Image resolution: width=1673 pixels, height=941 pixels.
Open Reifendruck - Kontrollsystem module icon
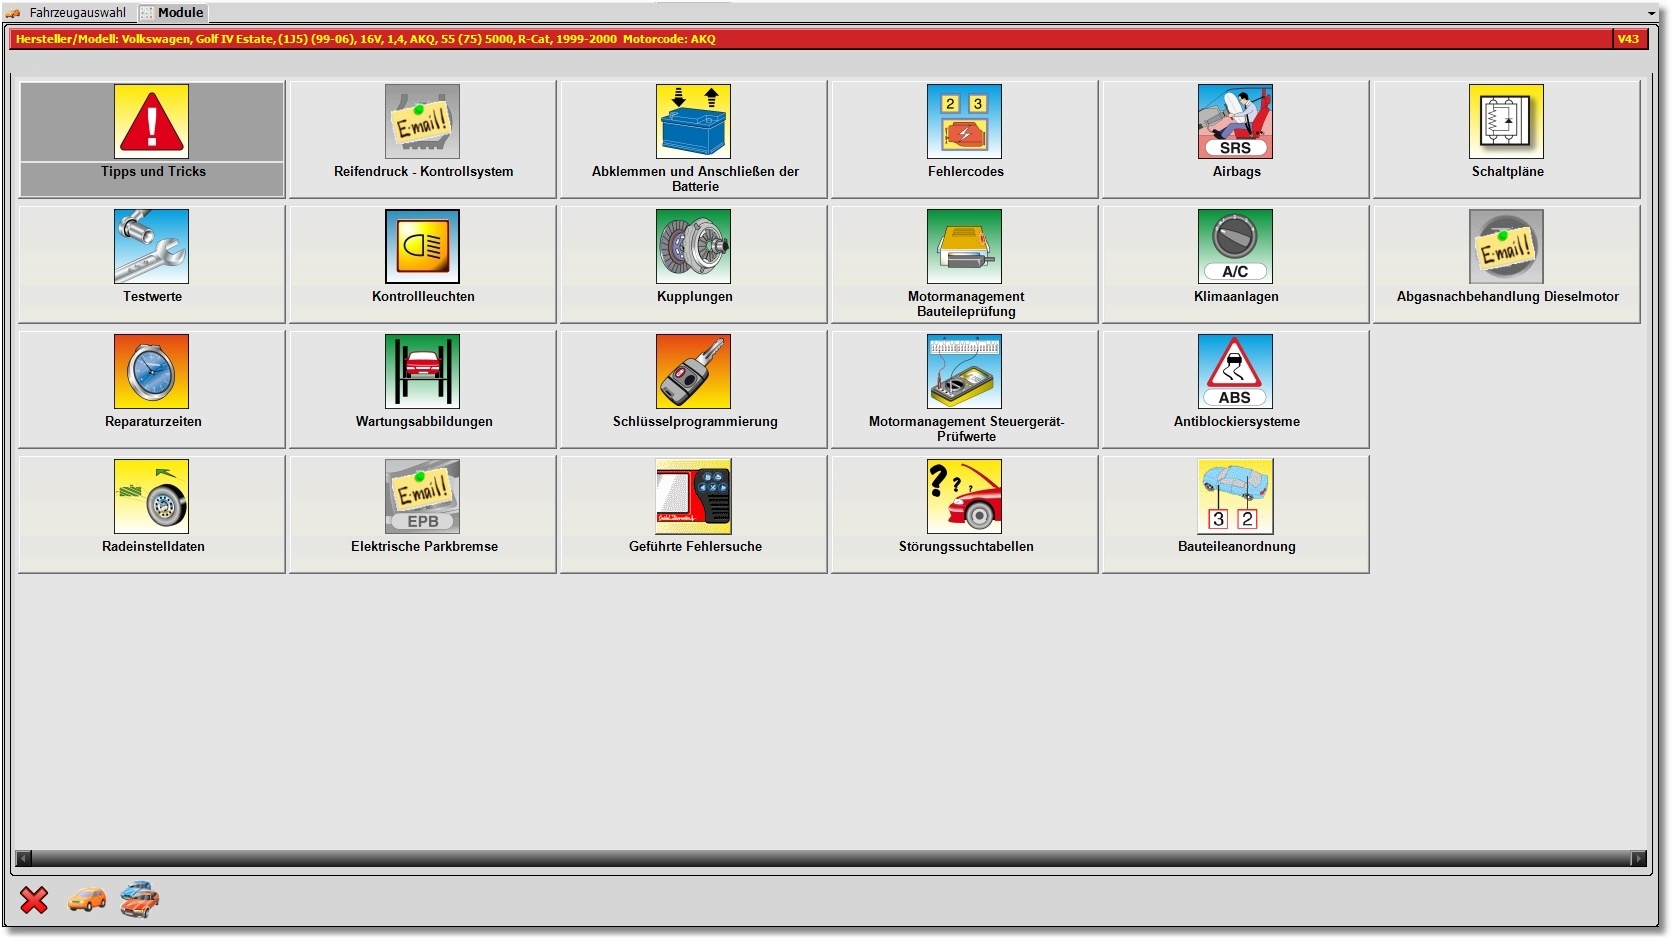(x=422, y=121)
